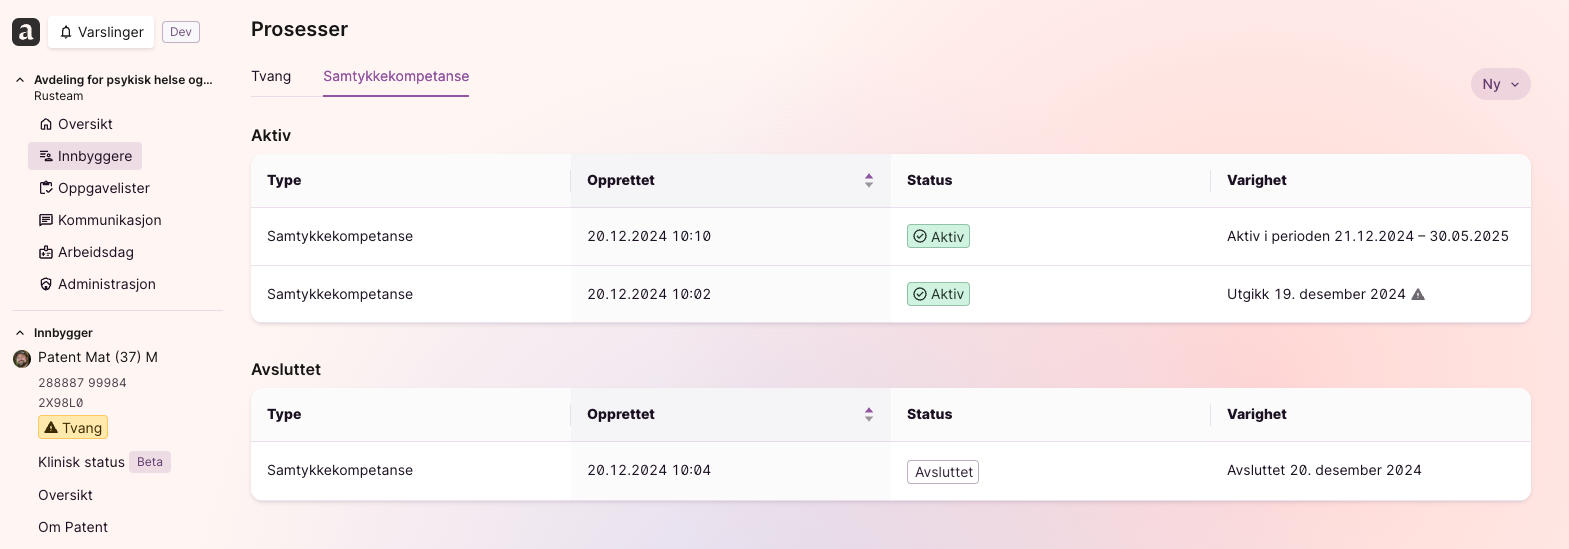Go to Kommunikasjon in sidebar

tap(100, 220)
